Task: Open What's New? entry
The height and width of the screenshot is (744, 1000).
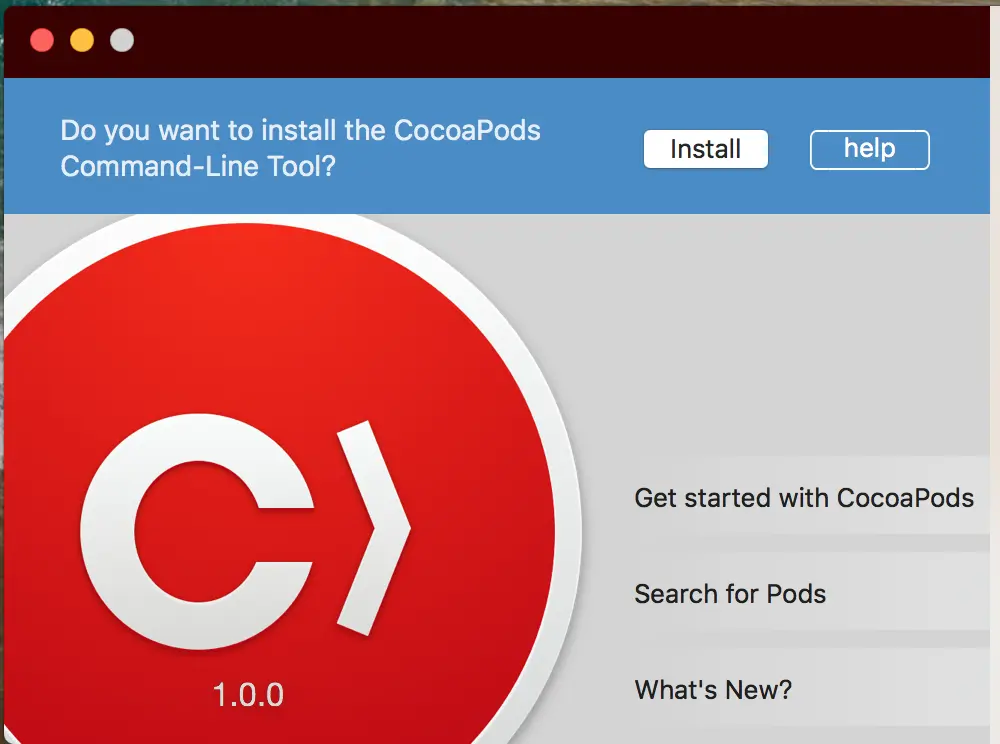Action: point(804,689)
